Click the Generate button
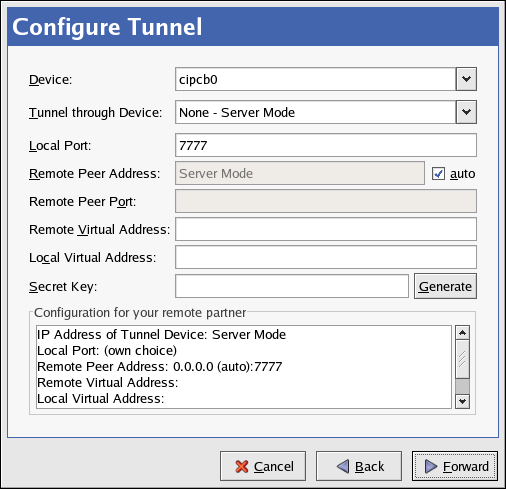 tap(445, 286)
